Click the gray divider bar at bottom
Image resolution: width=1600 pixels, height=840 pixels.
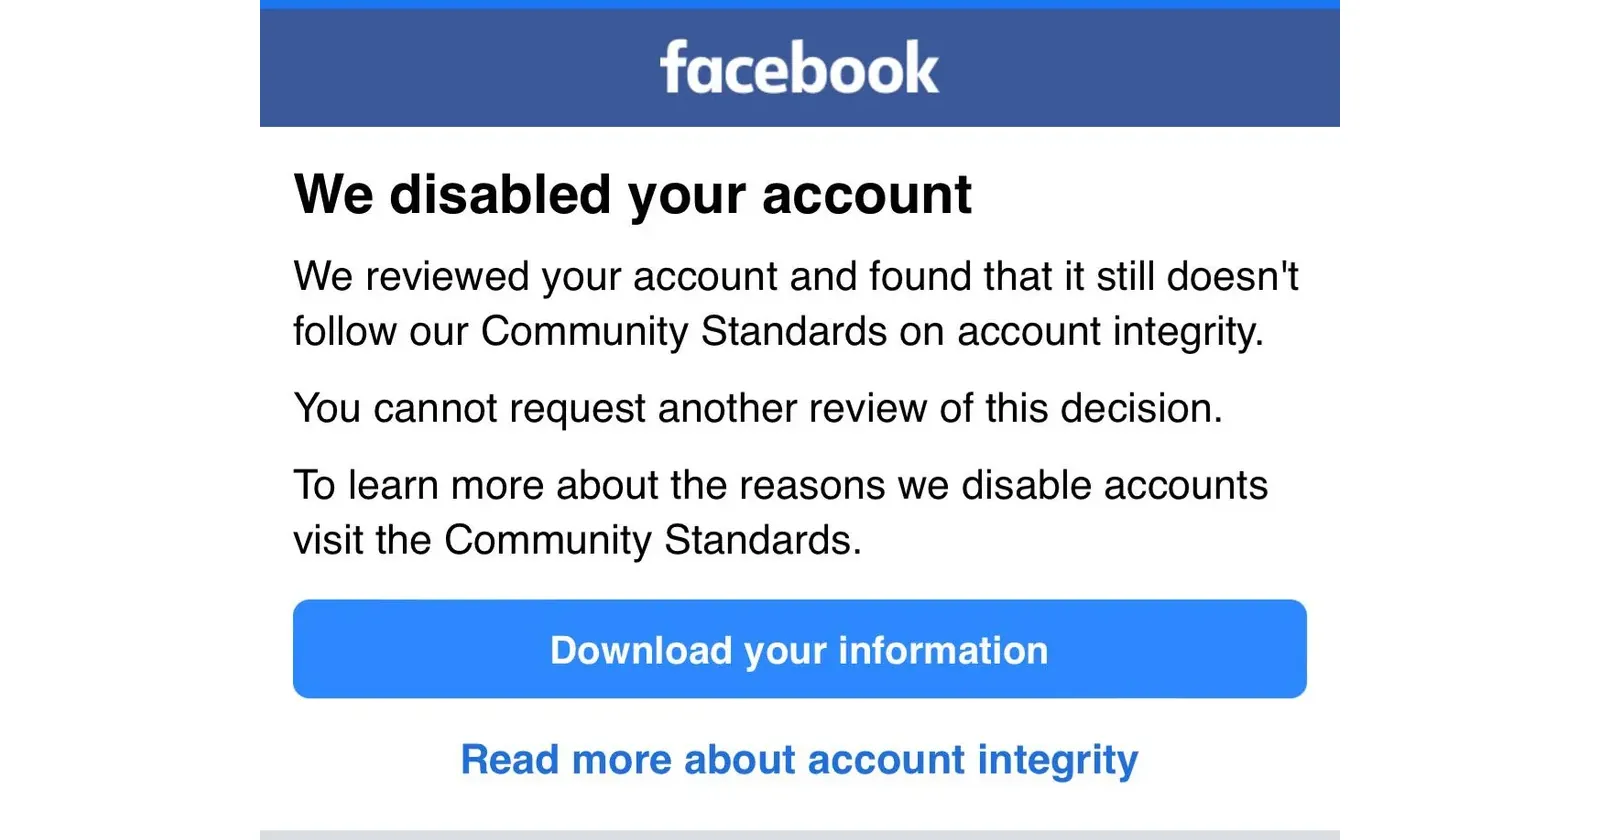[799, 834]
